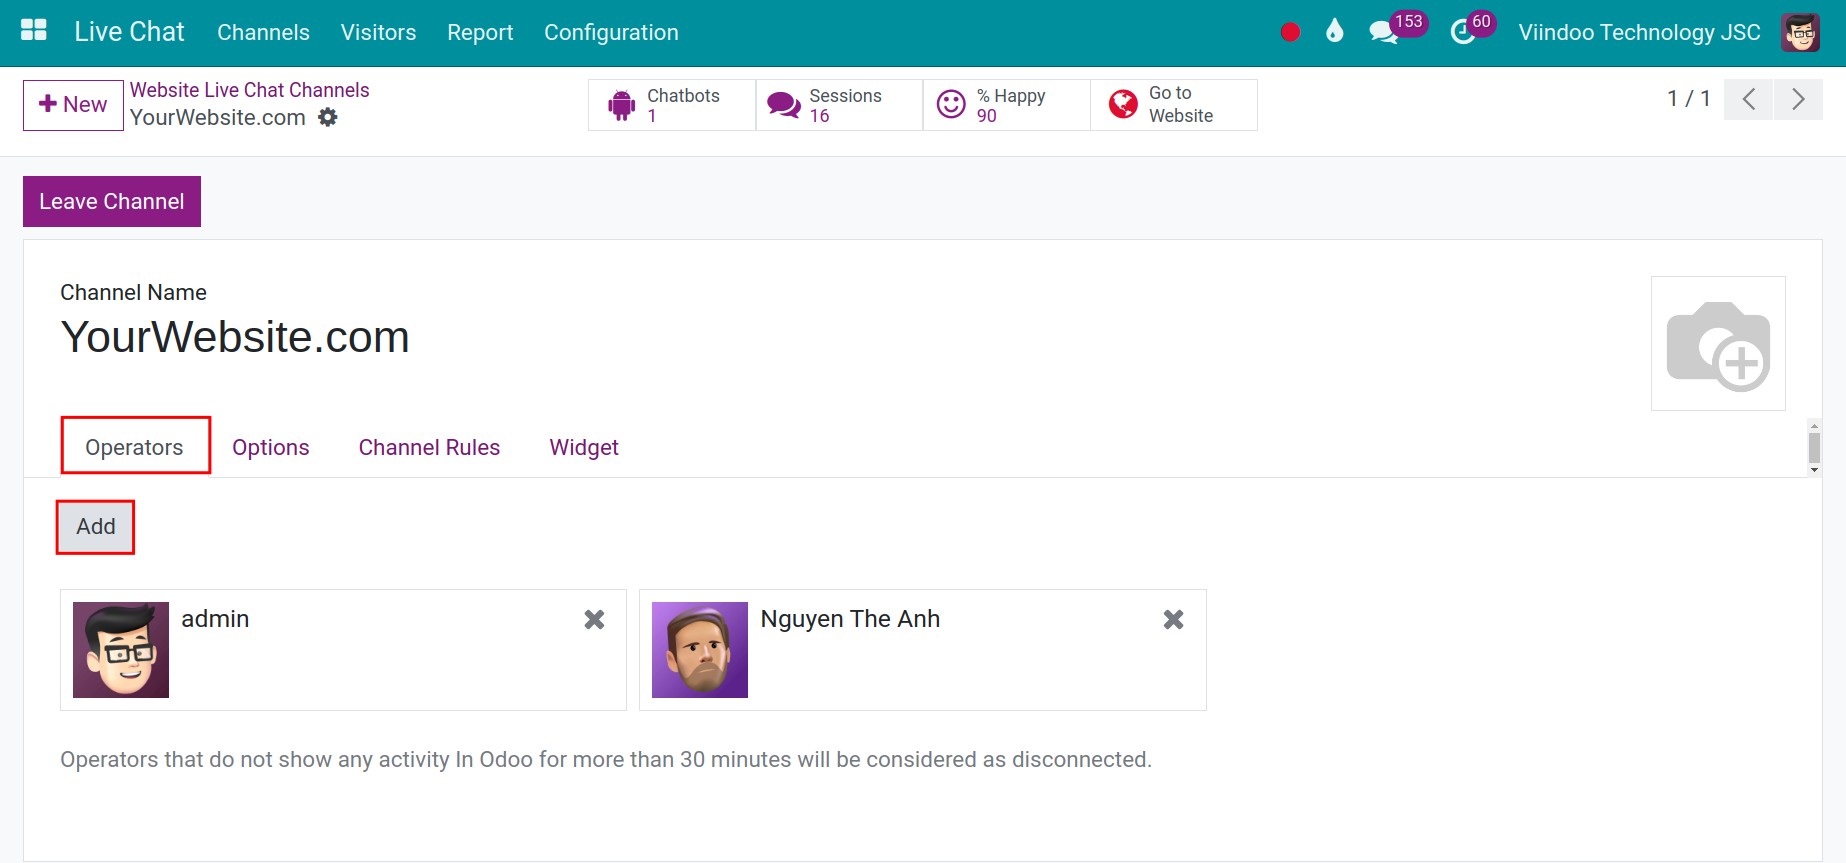Viewport: 1846px width, 863px height.
Task: Switch to the Channel Rules tab
Action: (429, 447)
